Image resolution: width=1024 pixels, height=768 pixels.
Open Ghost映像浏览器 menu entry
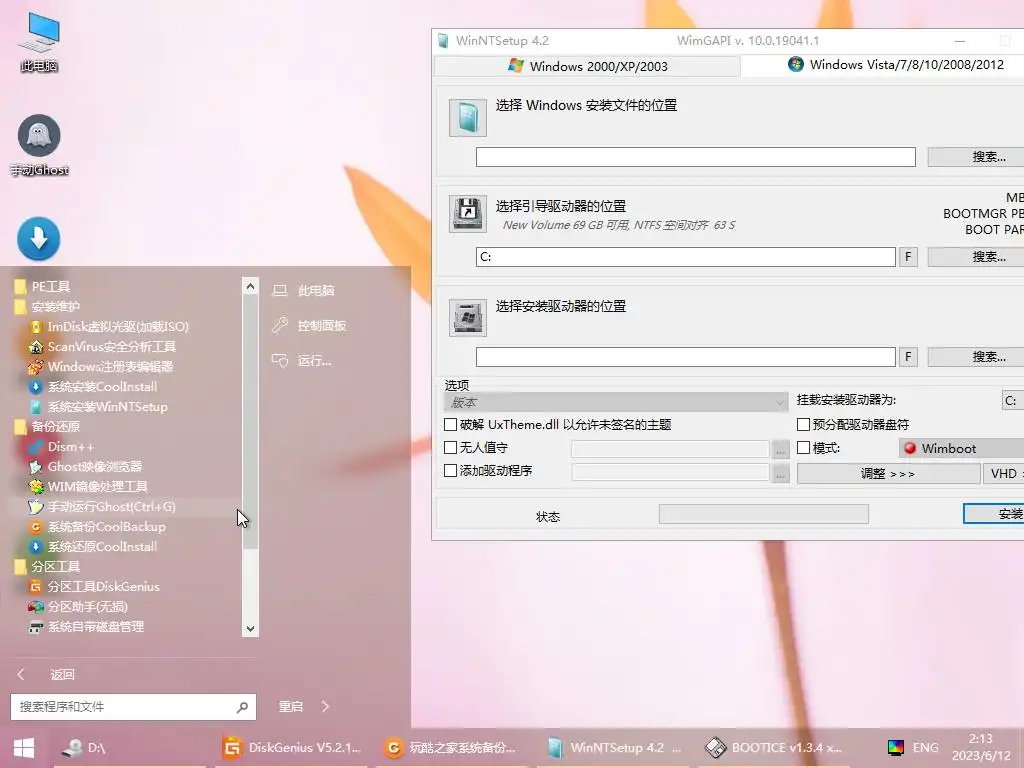(x=94, y=466)
